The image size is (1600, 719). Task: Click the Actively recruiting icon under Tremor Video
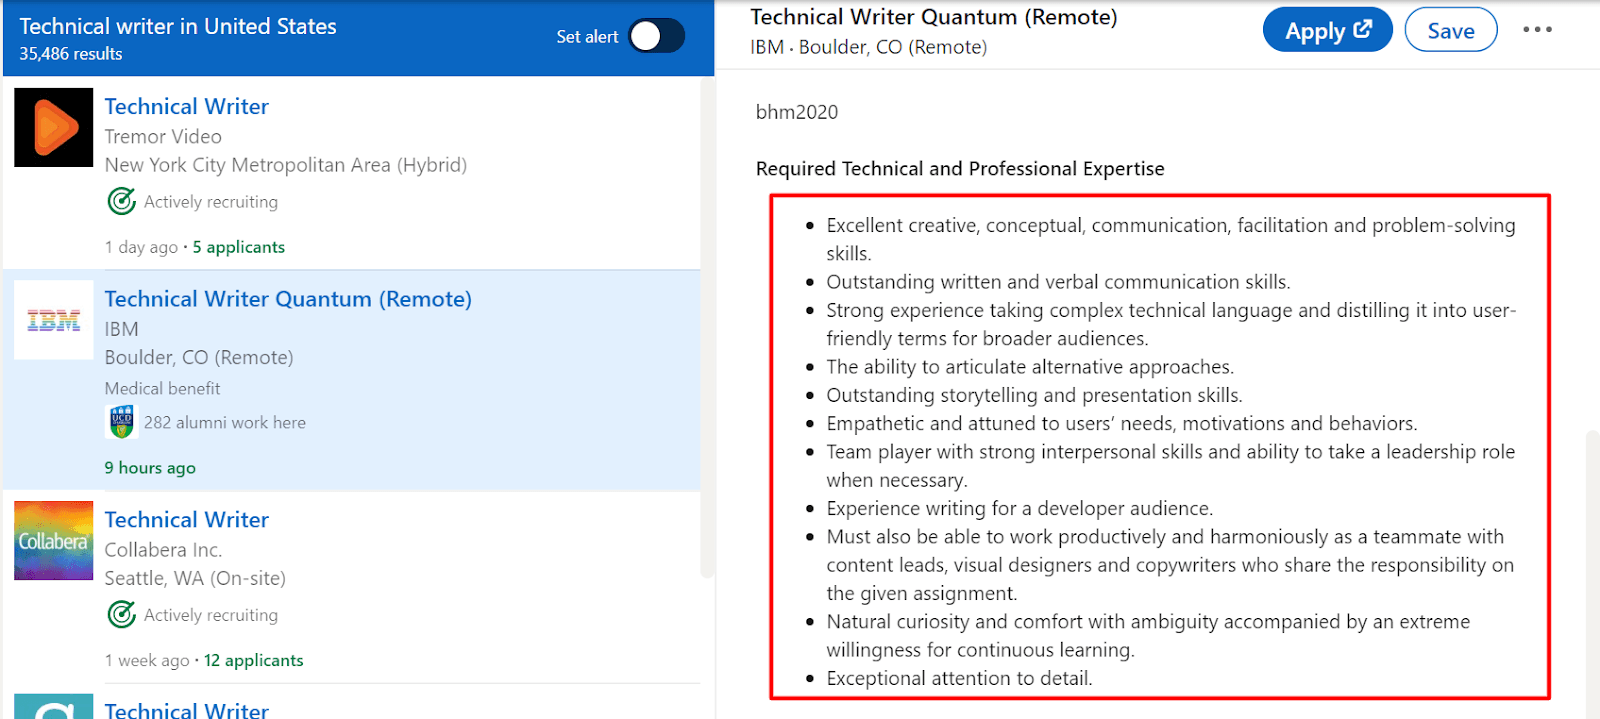(121, 202)
